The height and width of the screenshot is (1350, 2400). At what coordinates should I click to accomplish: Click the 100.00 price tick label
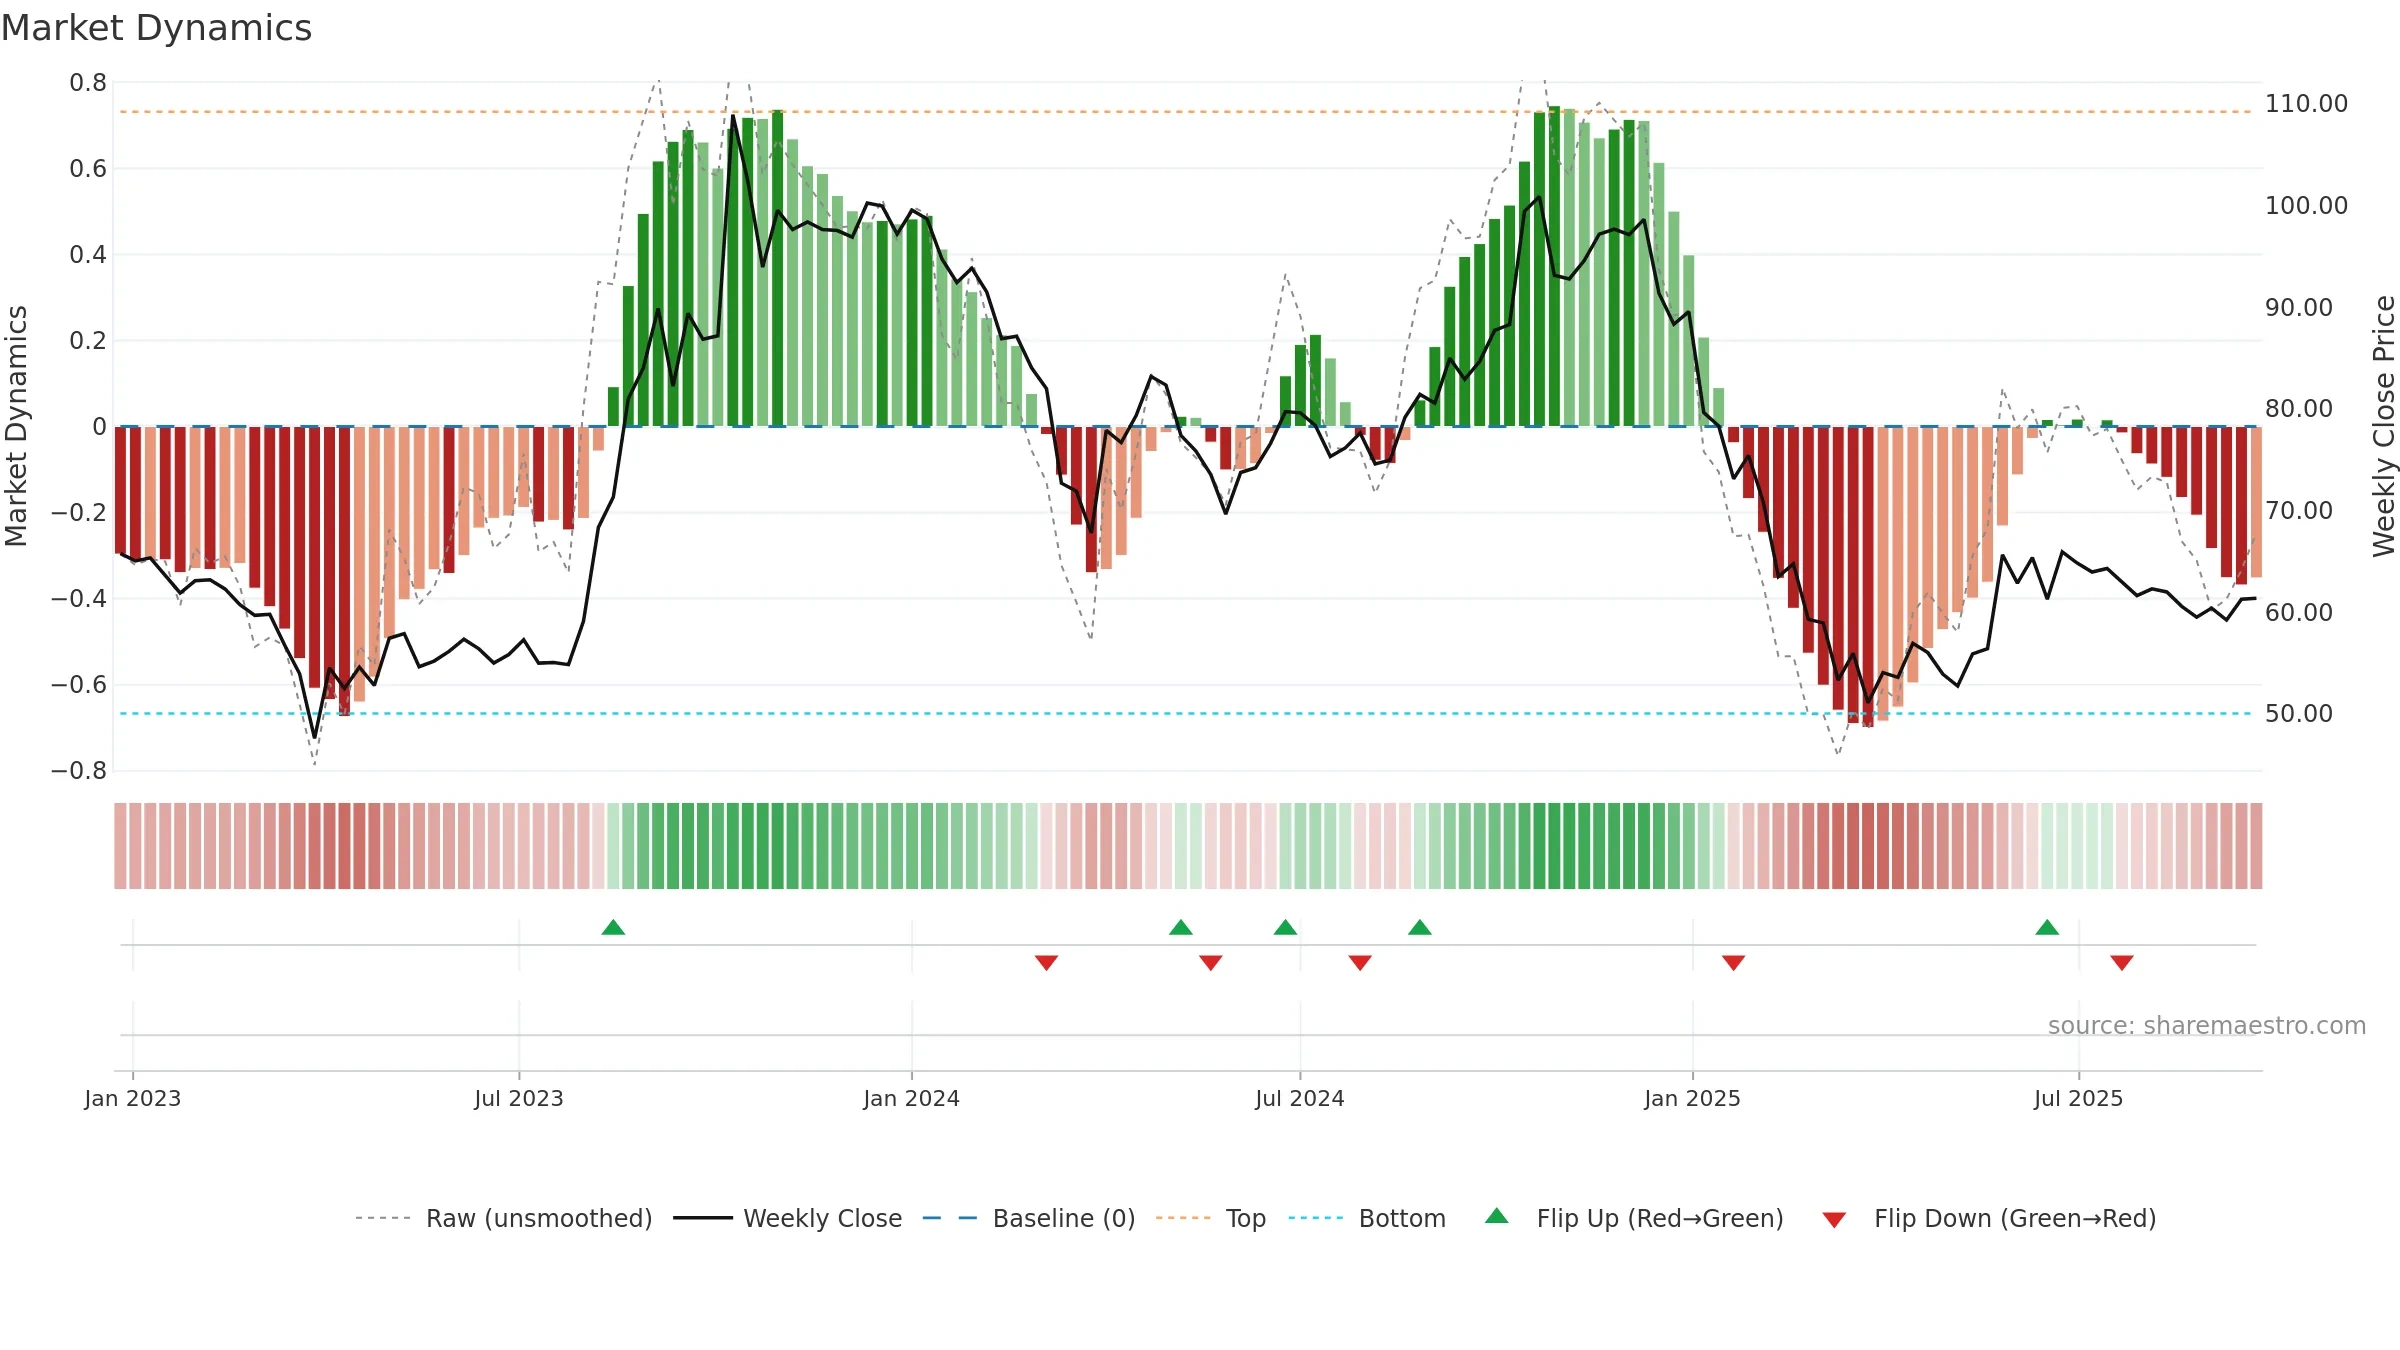click(2307, 206)
